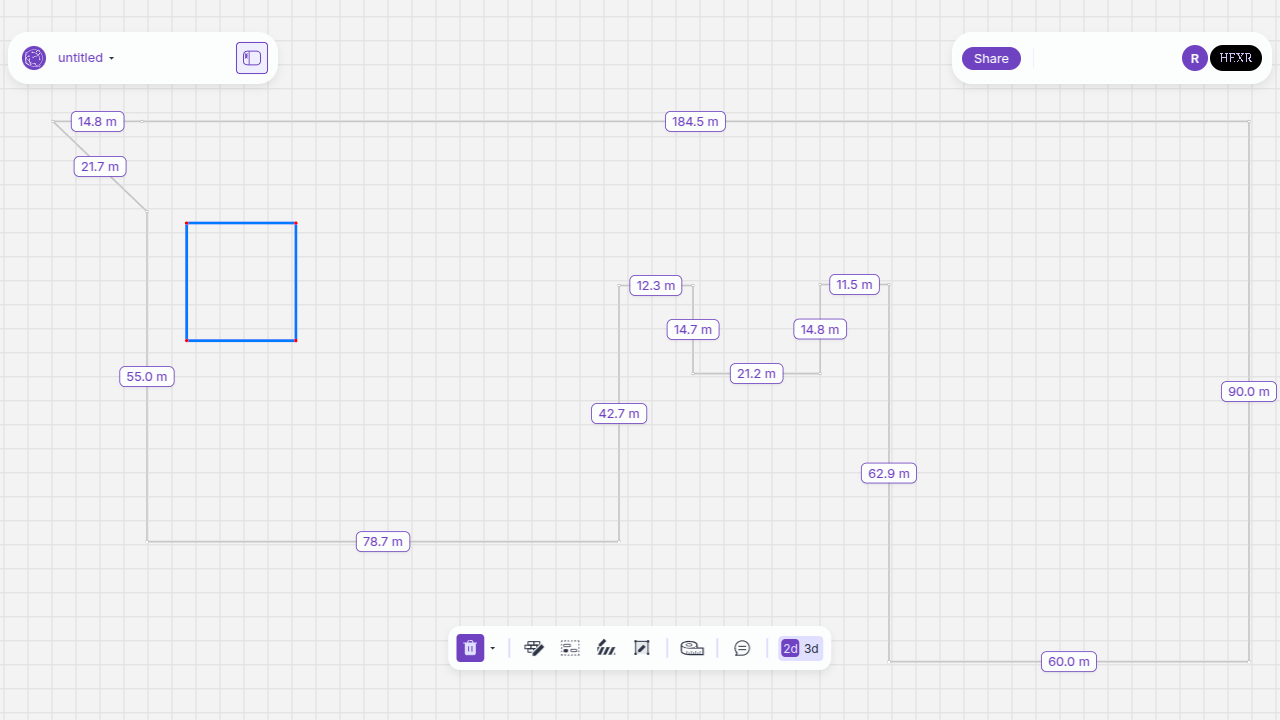Screen dimensions: 1280x720
Task: Select the brick wall drawing tool
Action: pos(534,648)
